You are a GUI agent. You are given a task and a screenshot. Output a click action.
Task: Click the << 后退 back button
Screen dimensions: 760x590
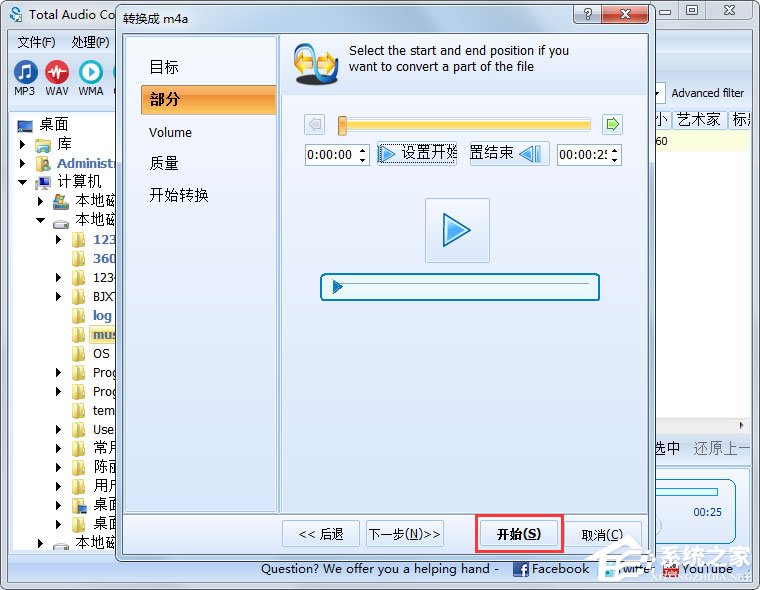(321, 534)
